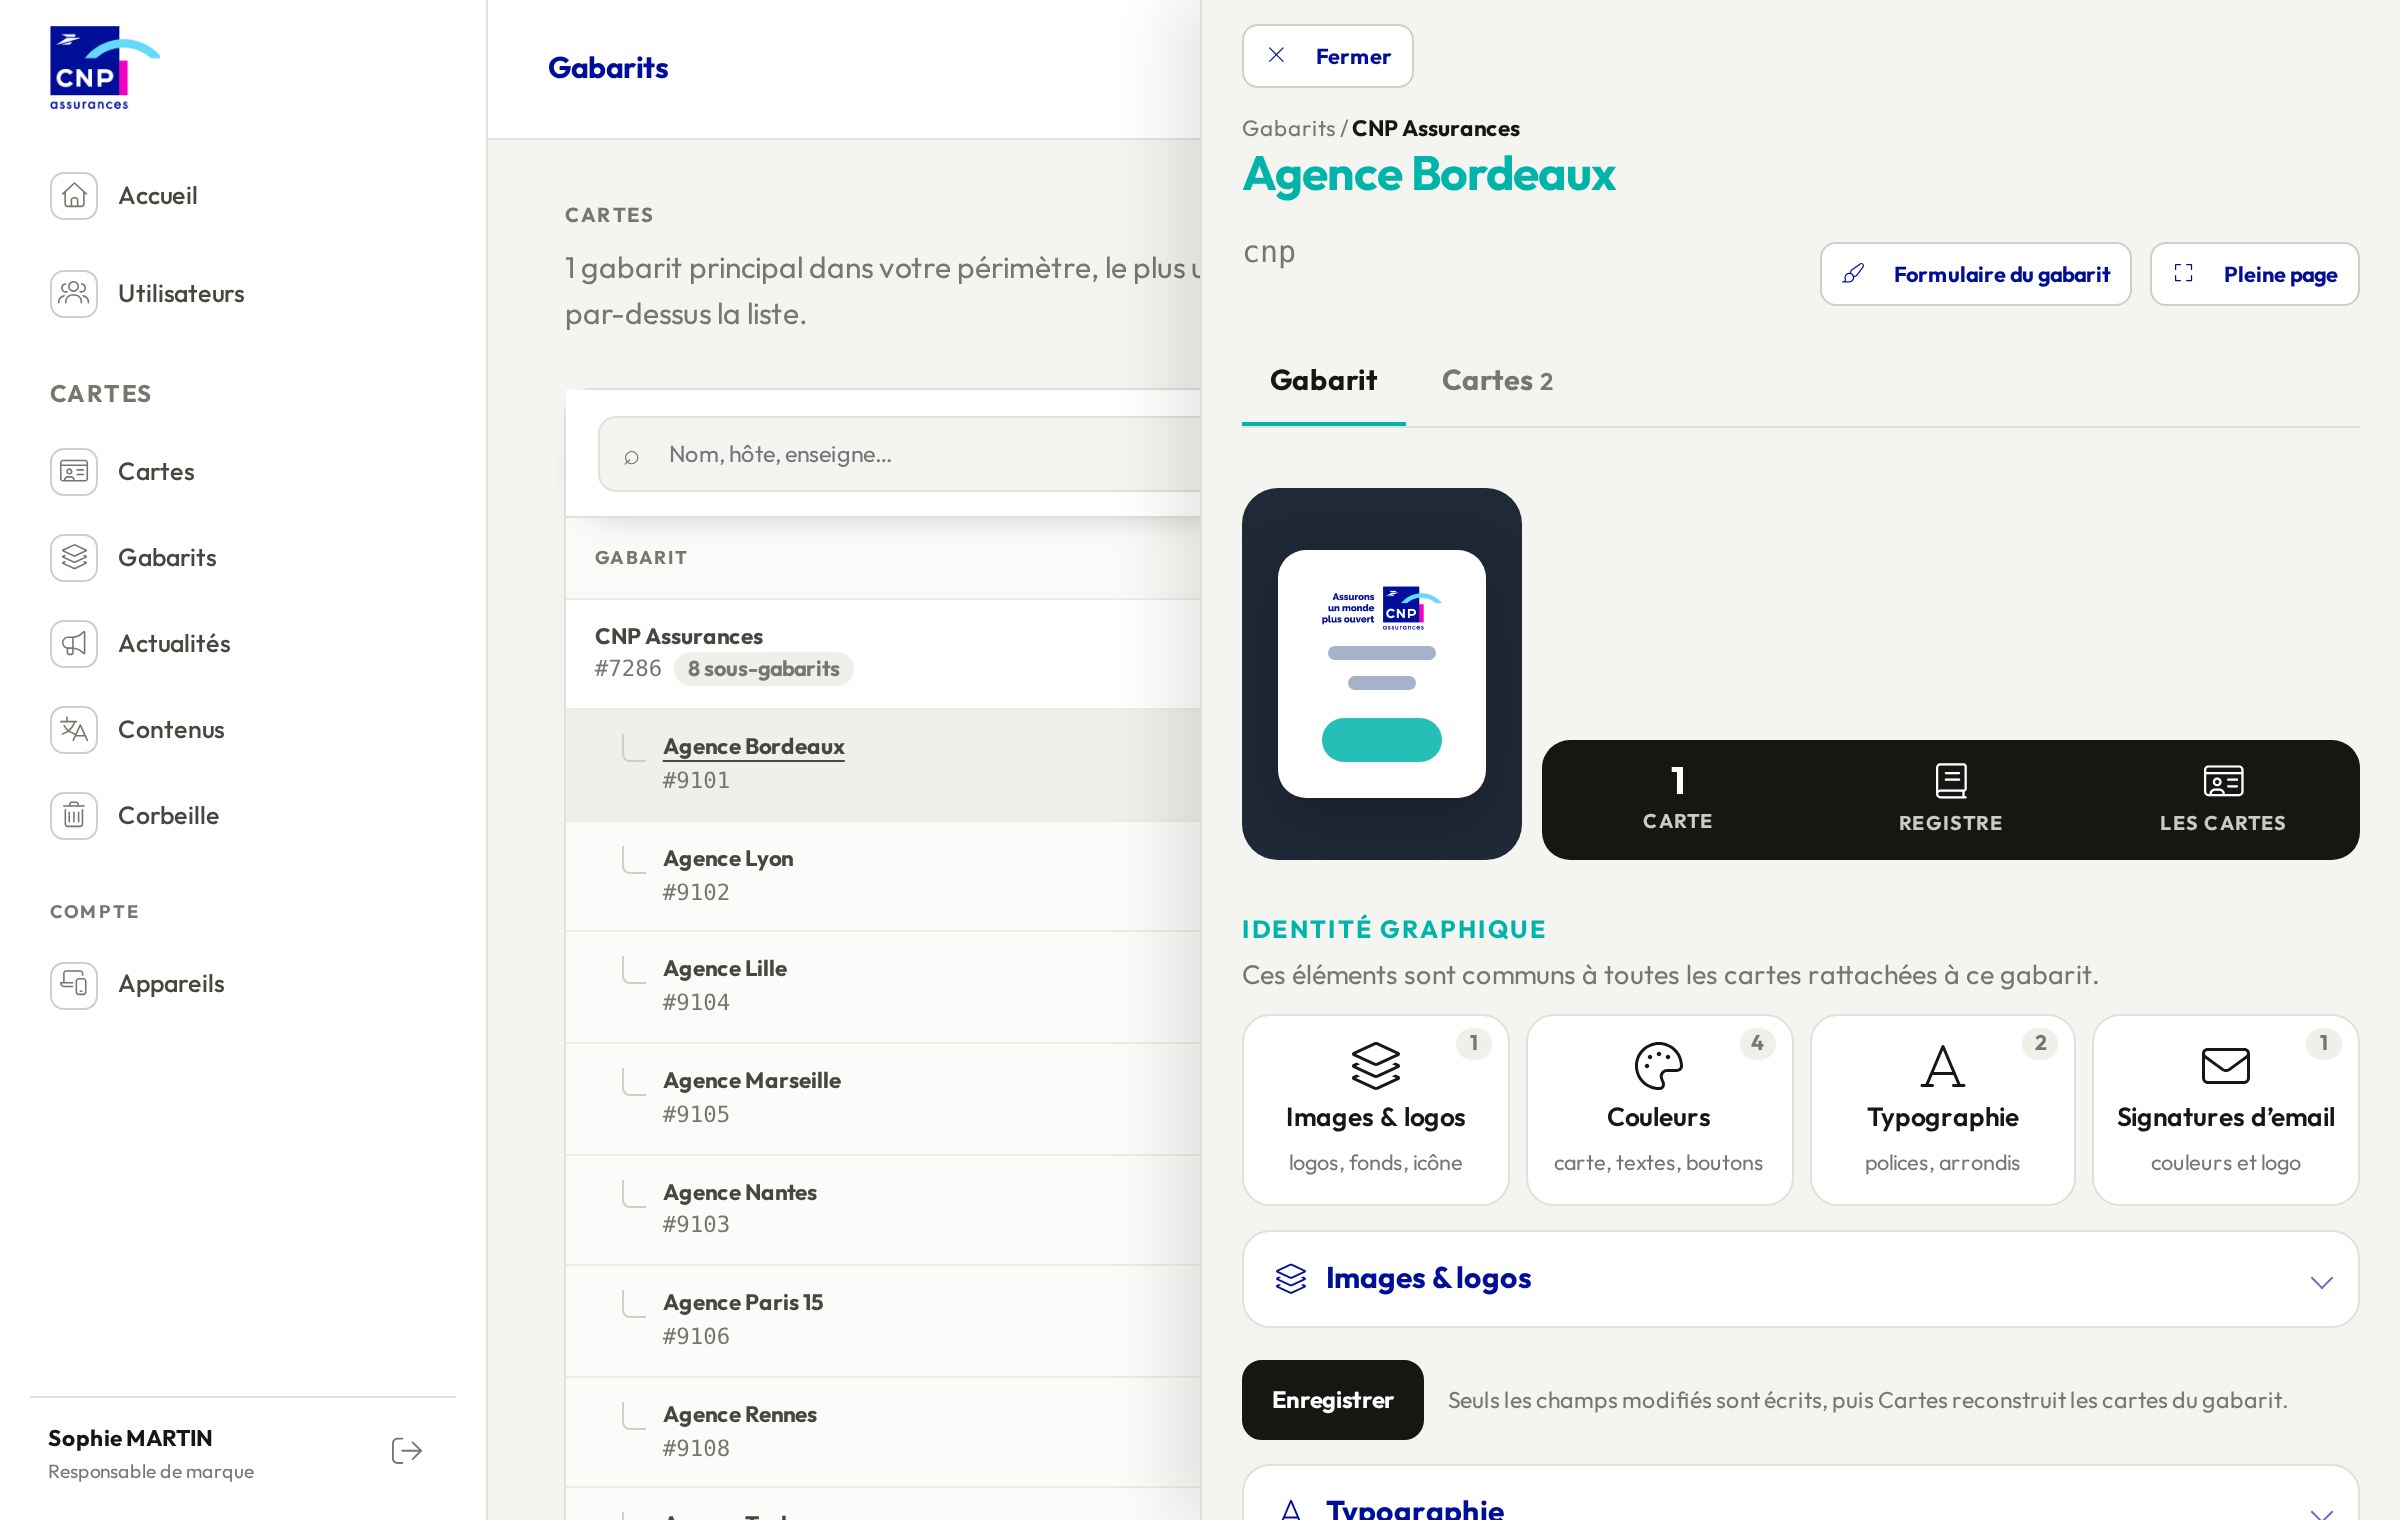Open the Accueil home icon

pyautogui.click(x=74, y=195)
